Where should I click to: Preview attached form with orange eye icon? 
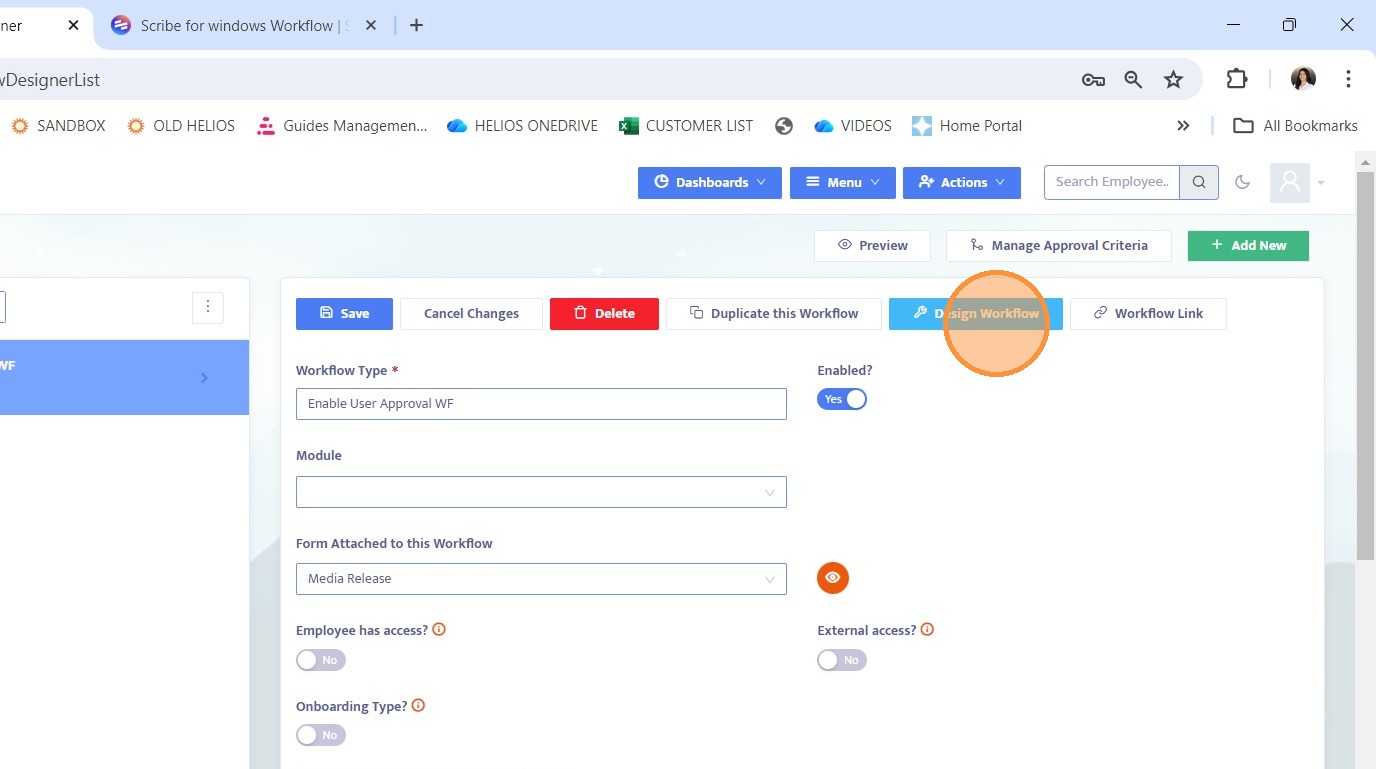pos(833,578)
